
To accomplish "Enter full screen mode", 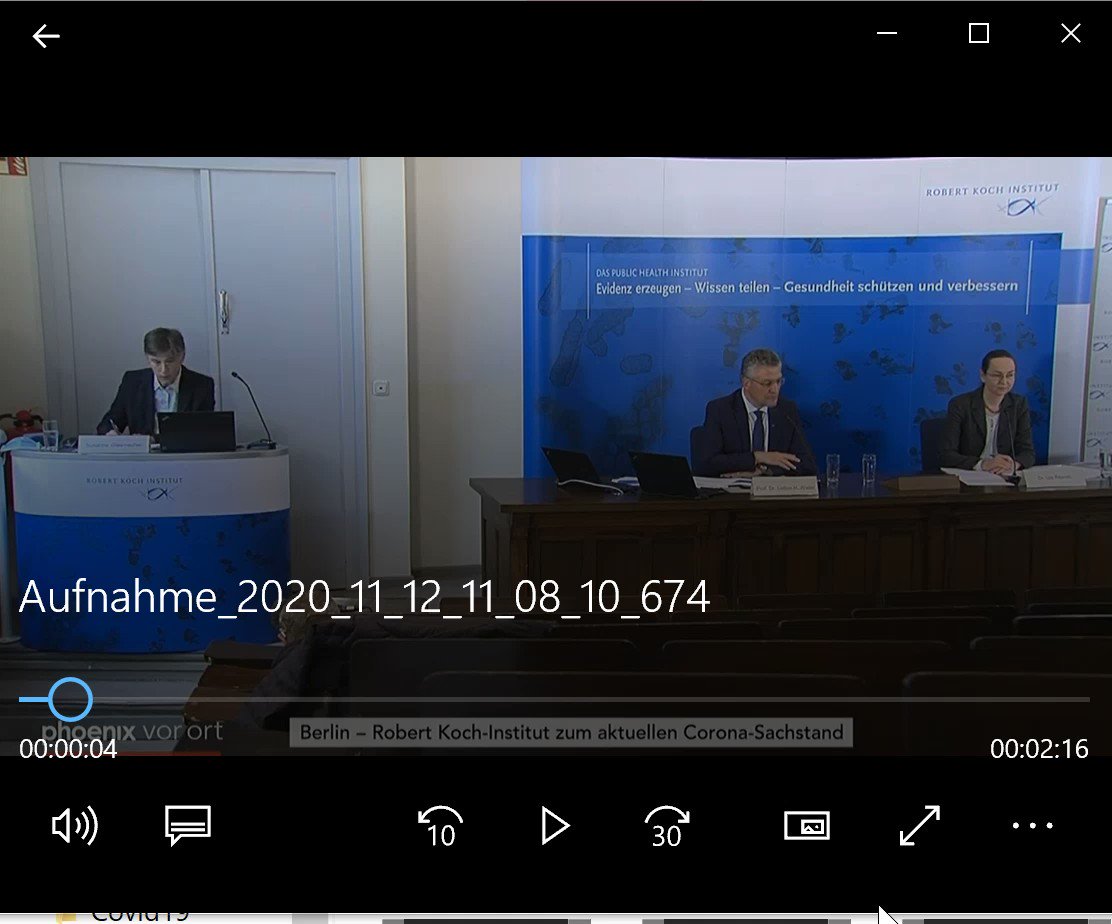I will (920, 825).
